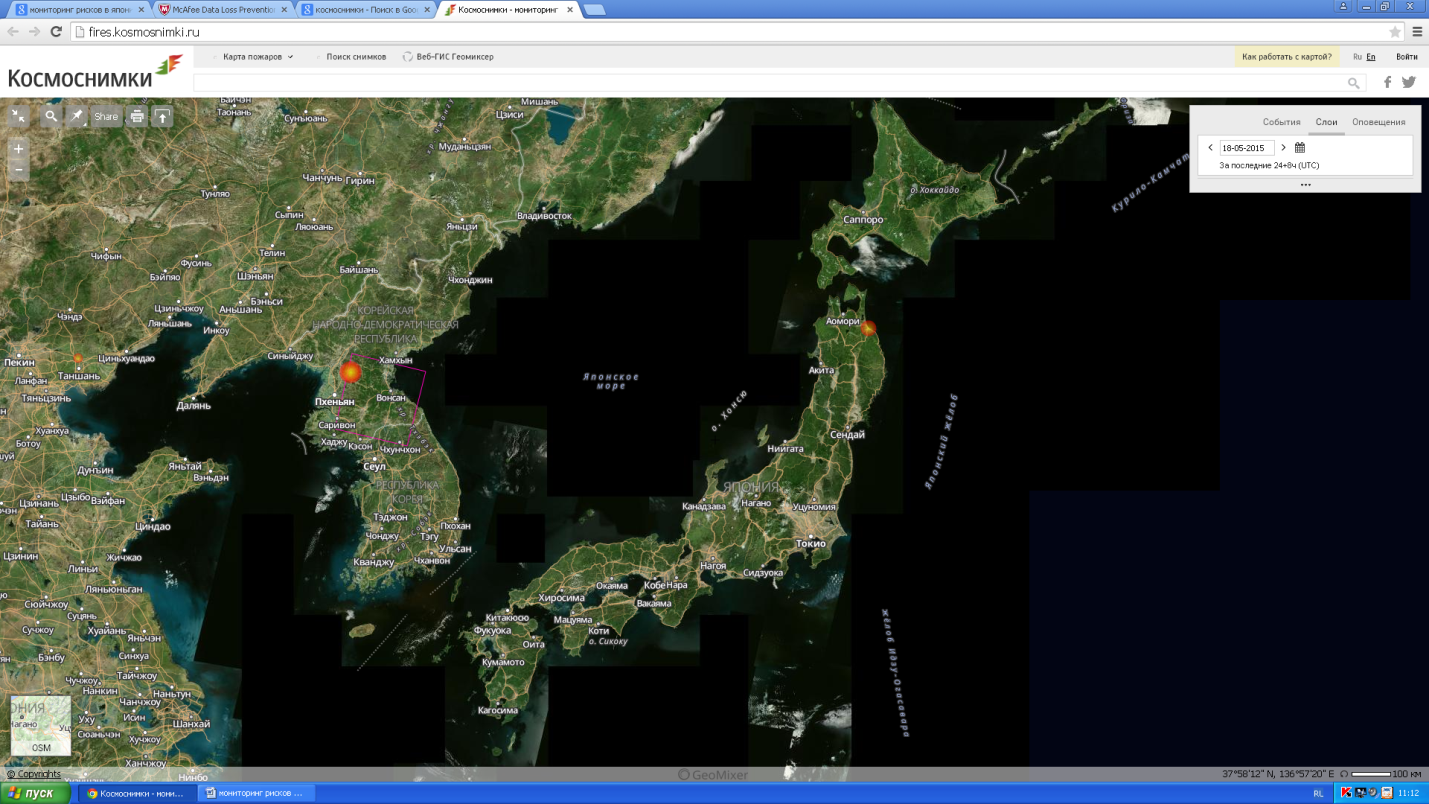Open мониторинг рисков Word taskbar item
Viewport: 1429px width, 804px height.
(257, 793)
